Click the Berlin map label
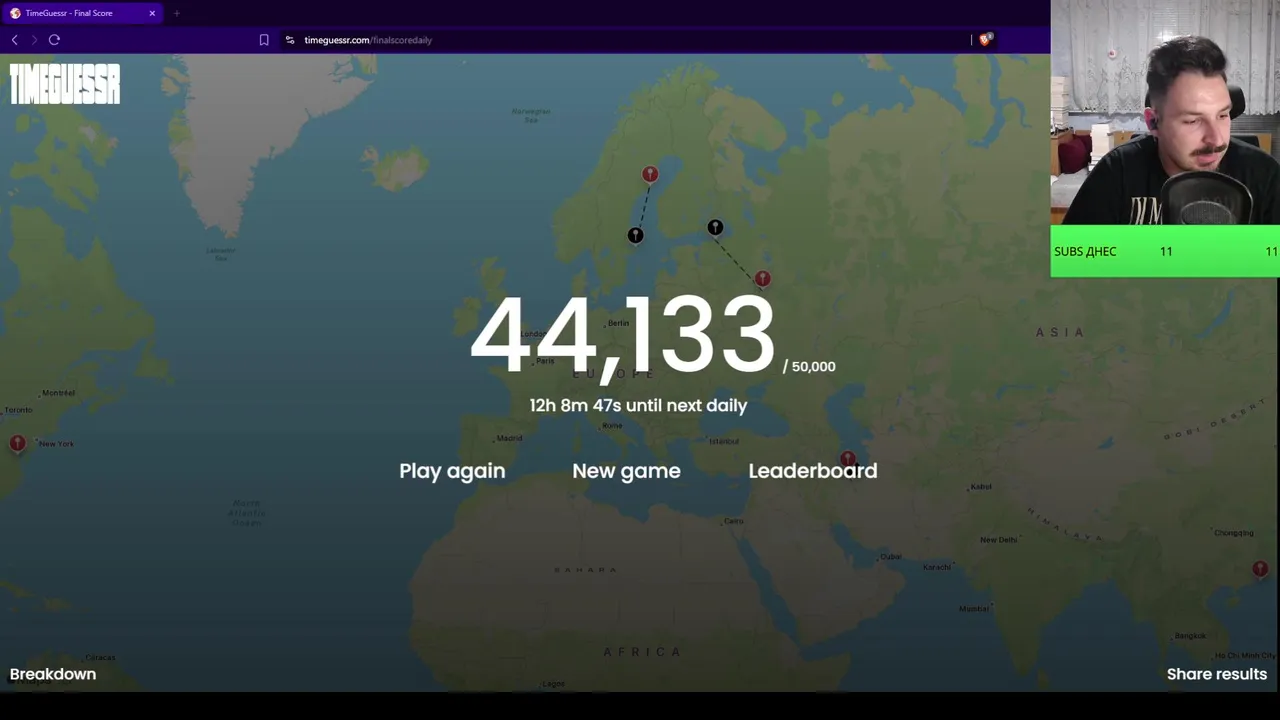Viewport: 1280px width, 720px height. tap(618, 323)
